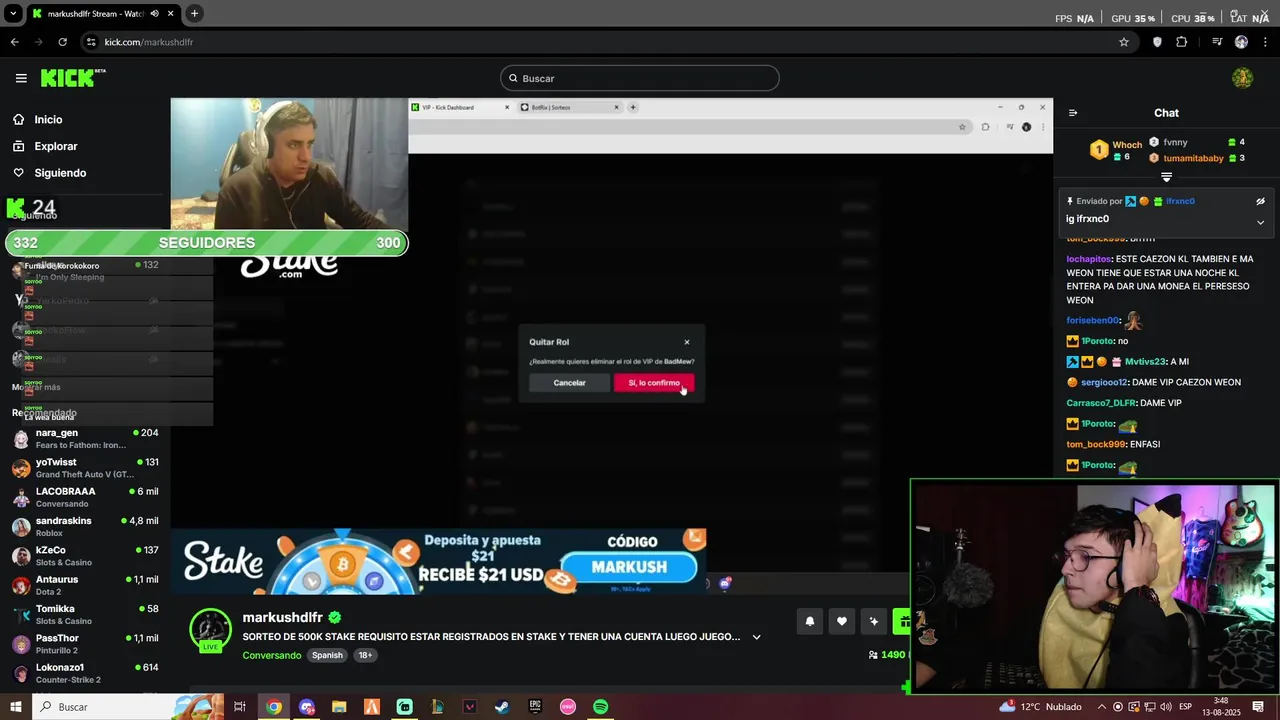Click Cancelar in the Quitar Rol dialog

pos(570,383)
